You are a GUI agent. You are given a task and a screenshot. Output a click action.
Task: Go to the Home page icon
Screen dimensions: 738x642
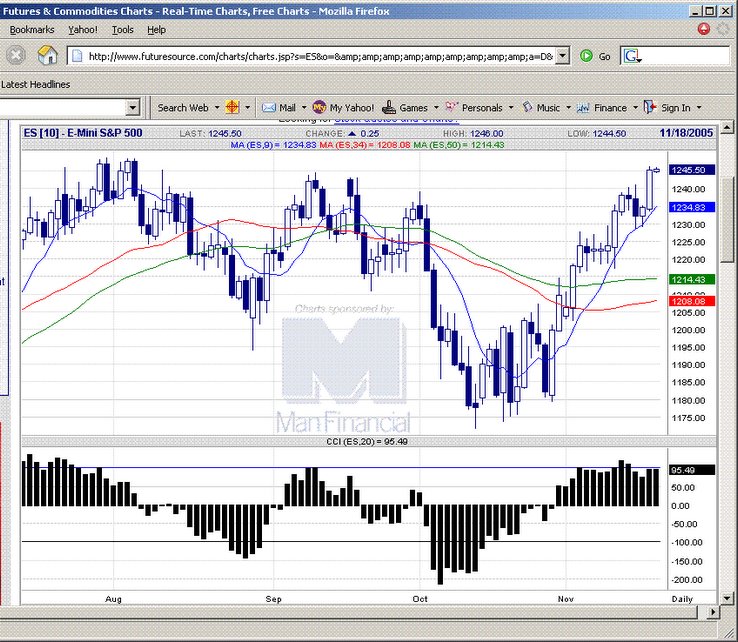pos(48,56)
